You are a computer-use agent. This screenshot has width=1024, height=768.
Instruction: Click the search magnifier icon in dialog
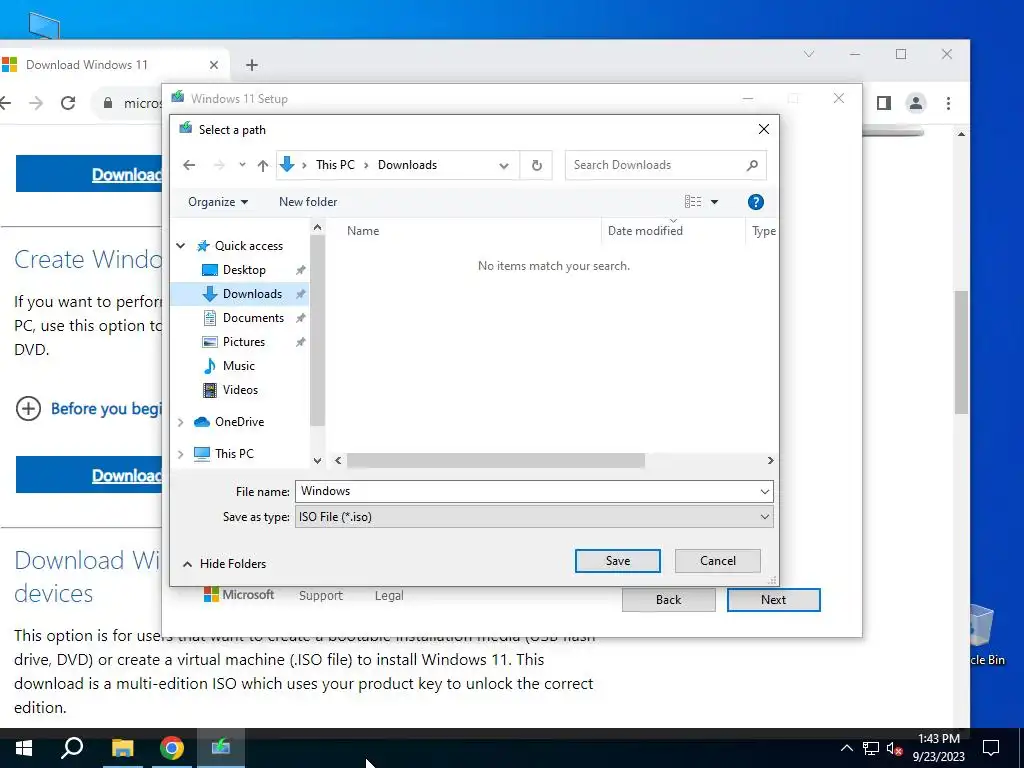click(752, 165)
